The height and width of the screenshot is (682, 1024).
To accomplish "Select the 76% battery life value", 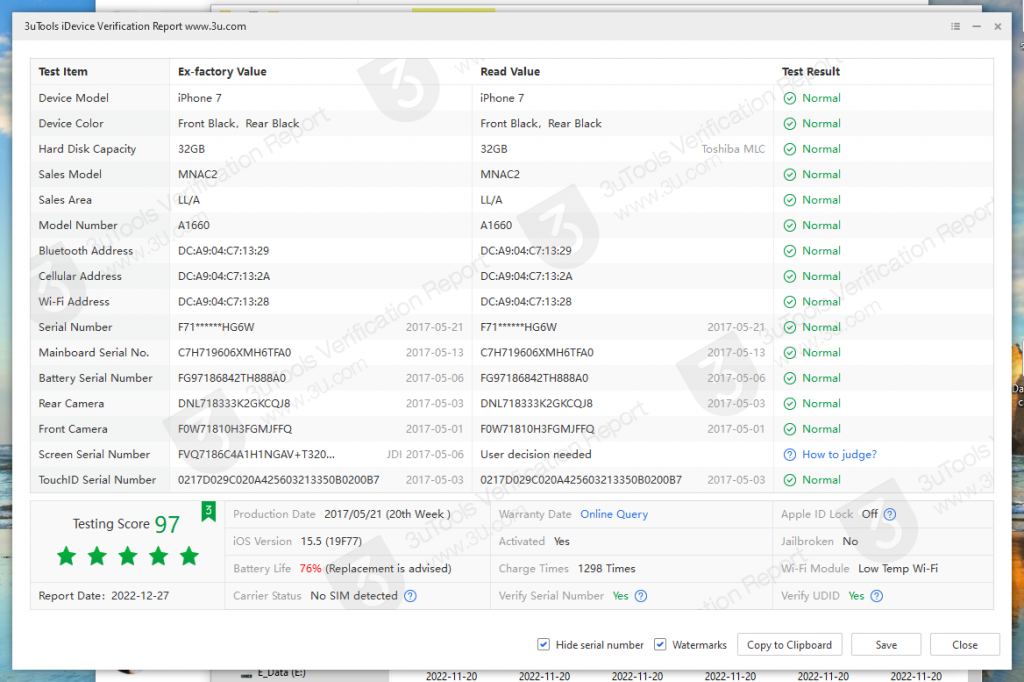I will 310,568.
